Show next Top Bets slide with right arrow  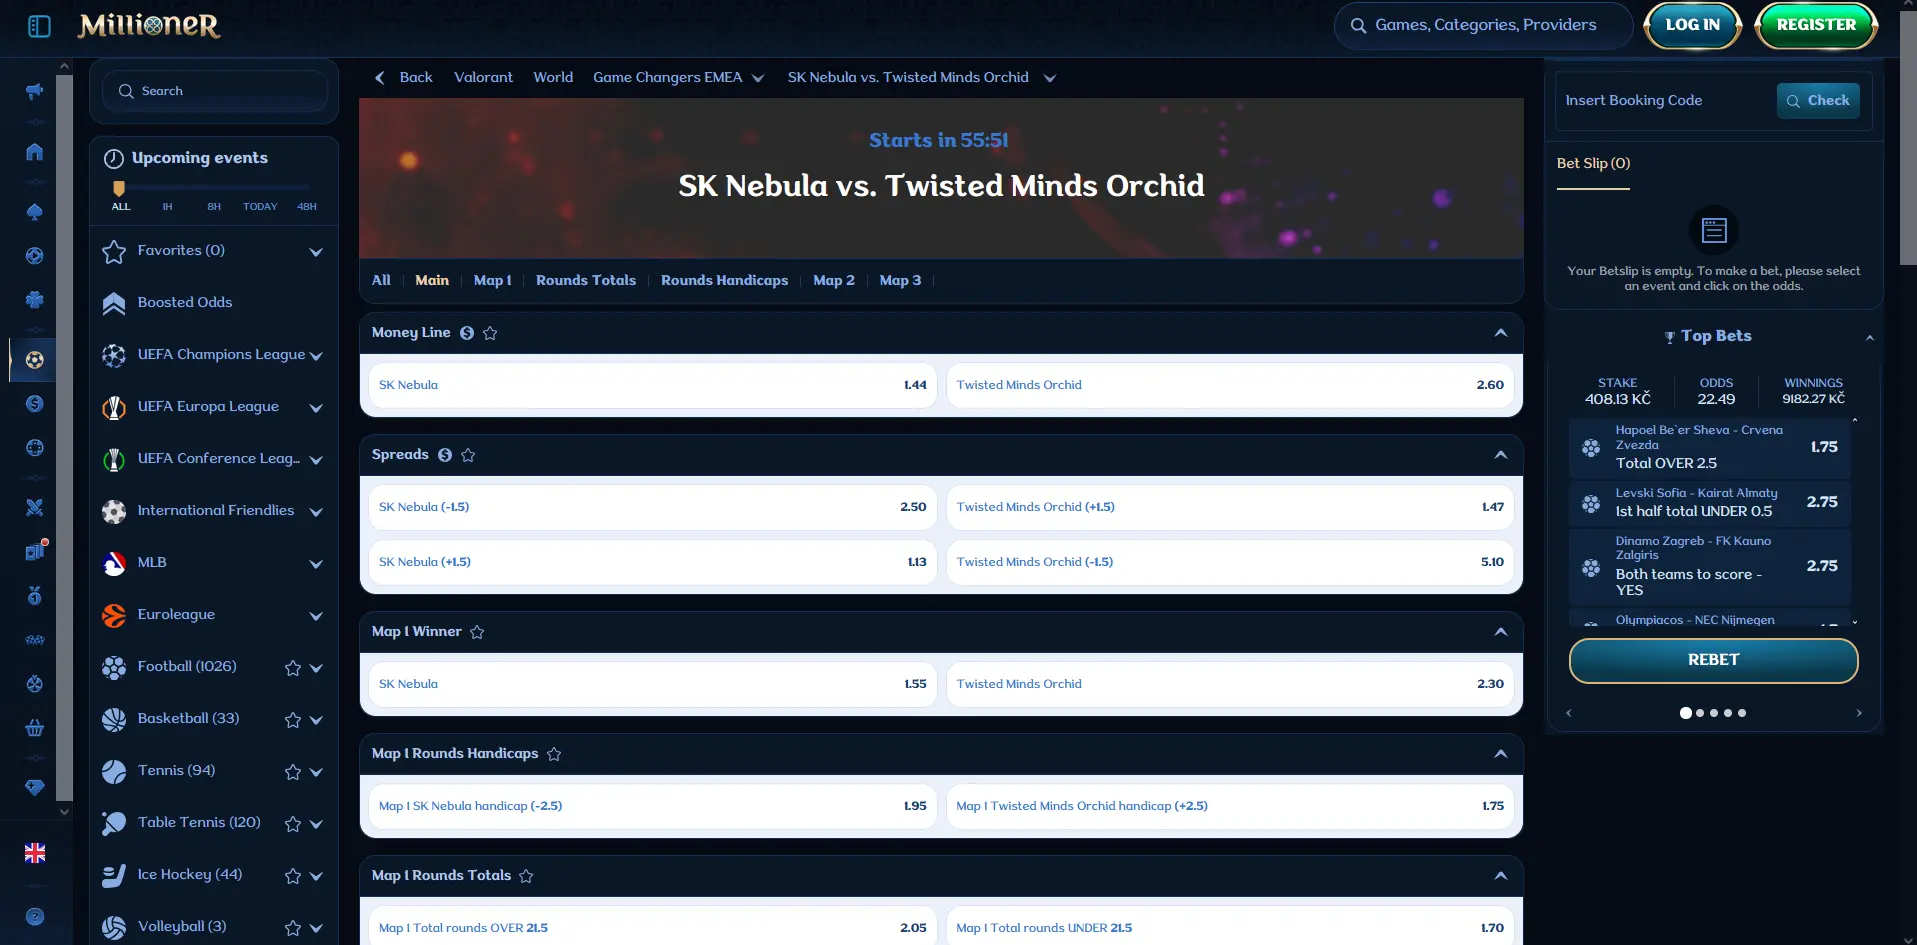[x=1859, y=713]
